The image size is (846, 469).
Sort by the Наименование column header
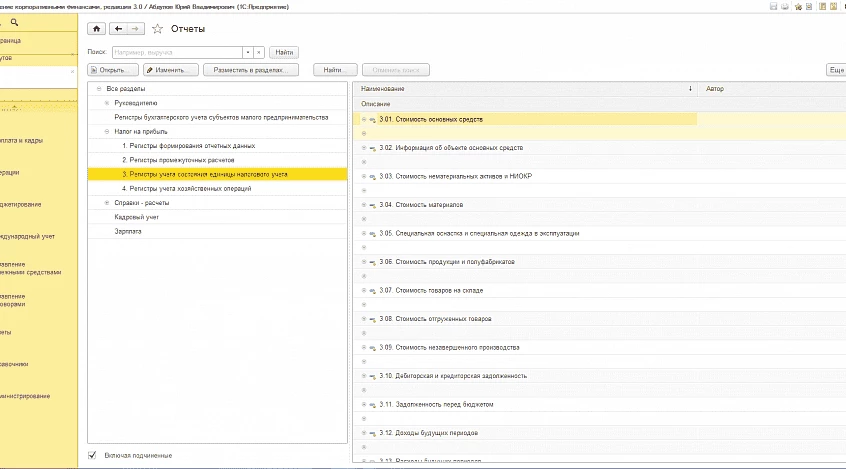tap(526, 89)
